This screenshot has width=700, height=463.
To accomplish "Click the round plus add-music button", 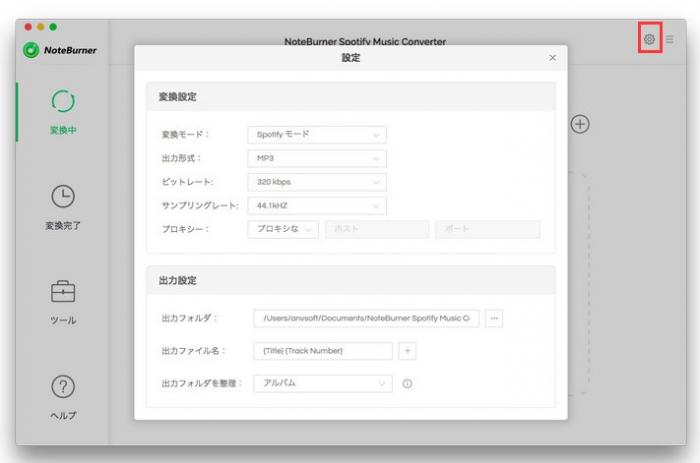I will coord(580,124).
